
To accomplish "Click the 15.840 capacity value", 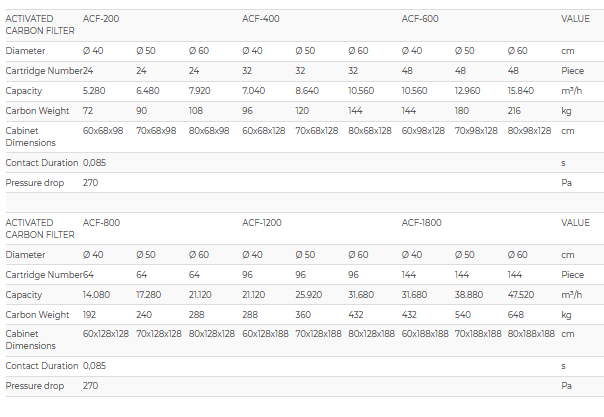I will pyautogui.click(x=523, y=89).
